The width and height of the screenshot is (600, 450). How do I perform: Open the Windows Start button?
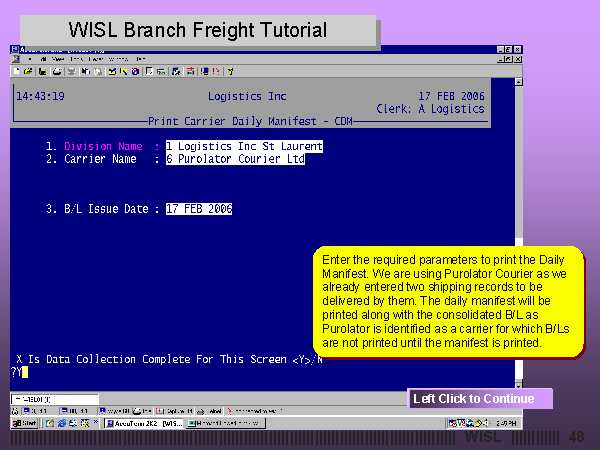click(x=24, y=423)
